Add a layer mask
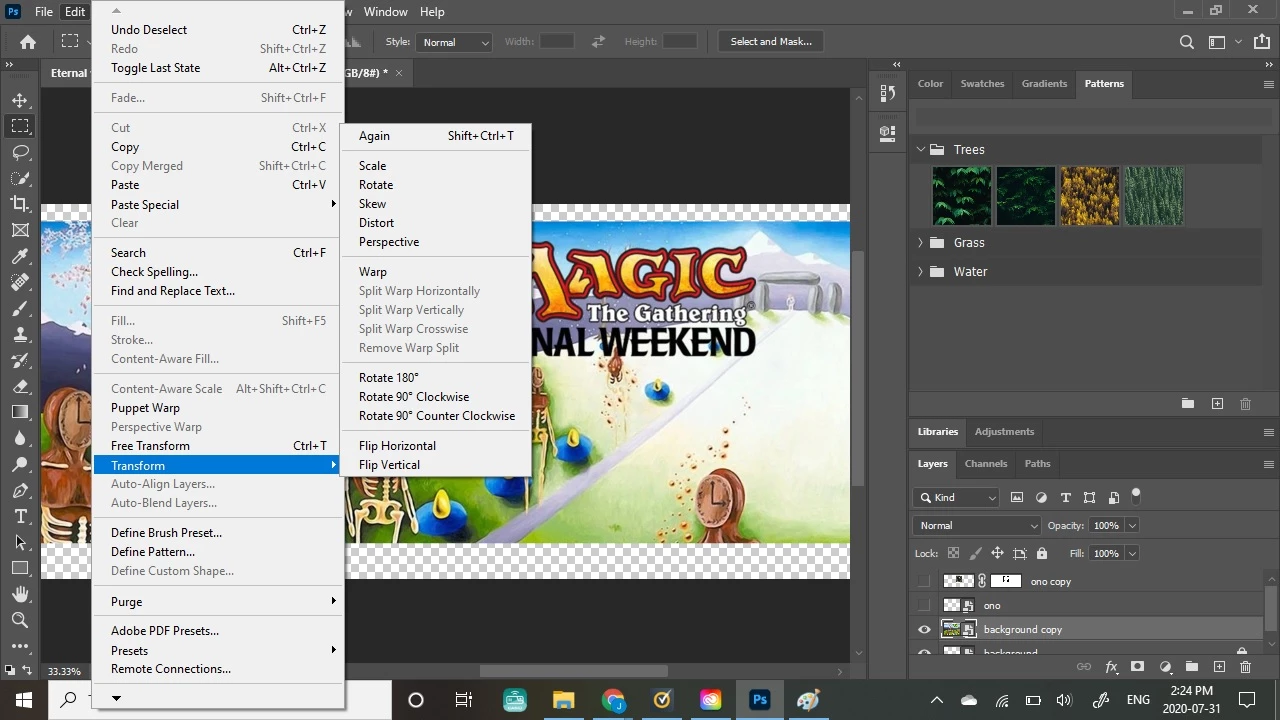Viewport: 1280px width, 720px height. tap(1137, 667)
